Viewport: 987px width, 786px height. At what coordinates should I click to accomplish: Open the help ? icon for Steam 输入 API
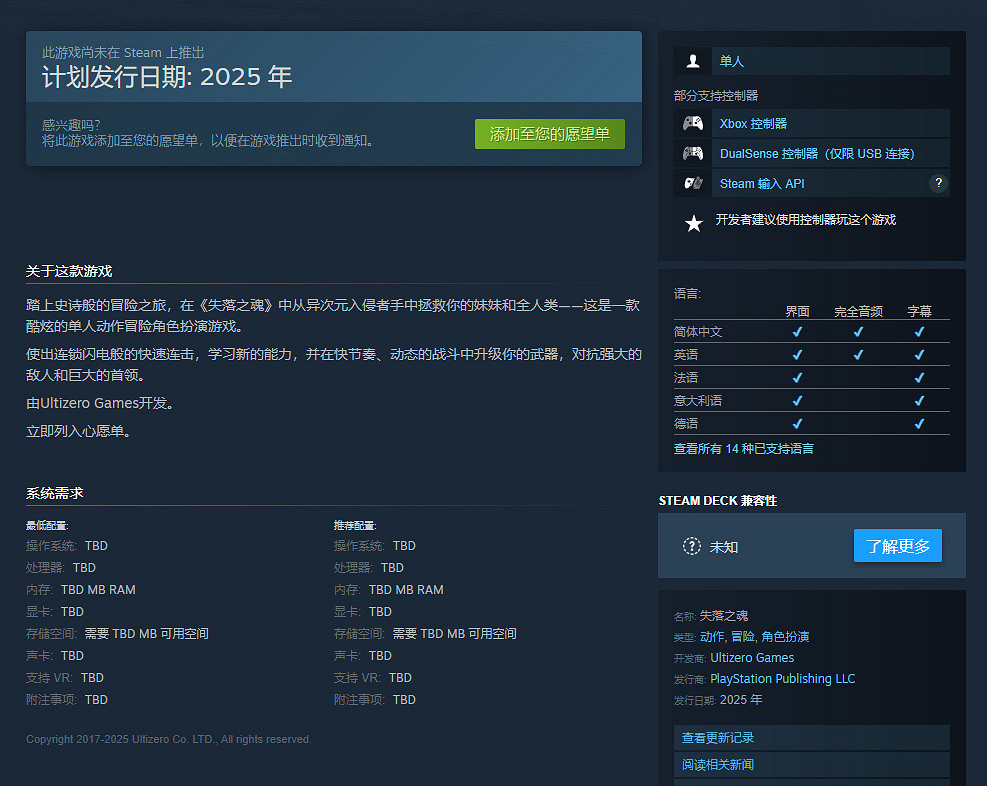[x=937, y=183]
